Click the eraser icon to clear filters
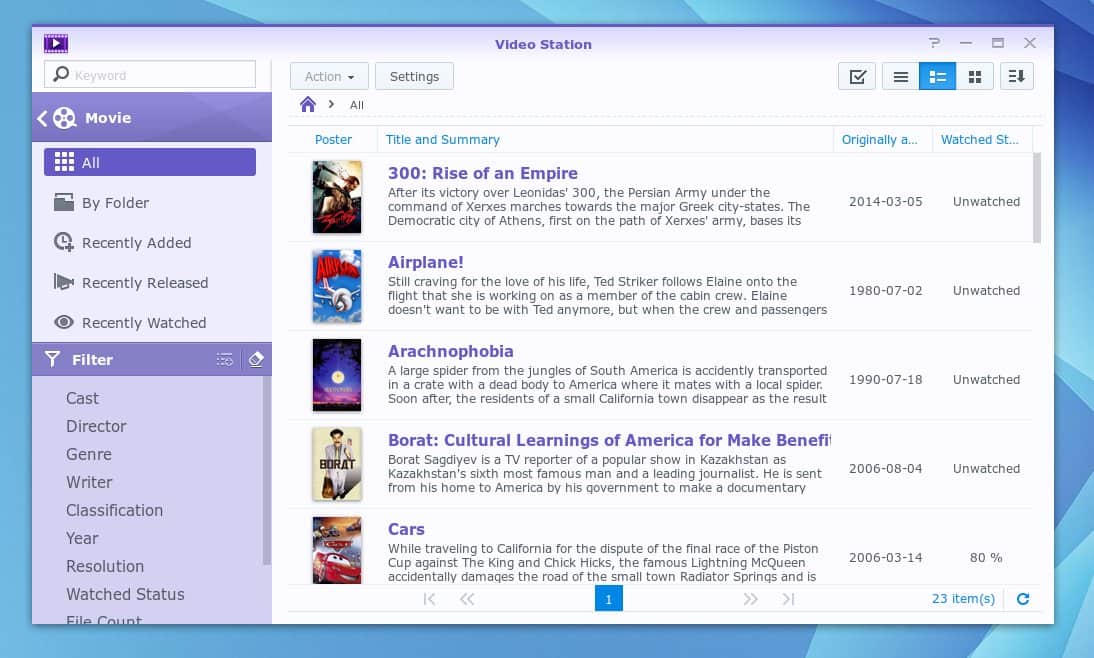The image size is (1094, 658). coord(256,360)
